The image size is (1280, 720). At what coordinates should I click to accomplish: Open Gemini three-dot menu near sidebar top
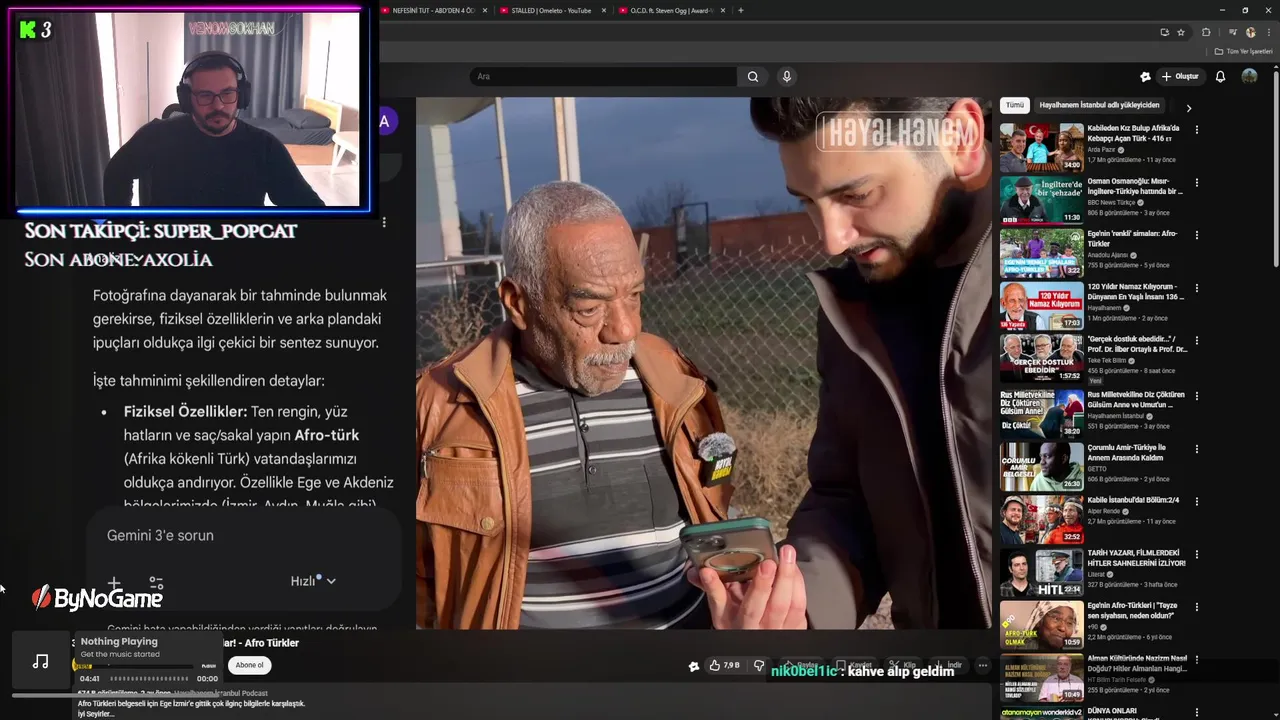click(x=383, y=222)
